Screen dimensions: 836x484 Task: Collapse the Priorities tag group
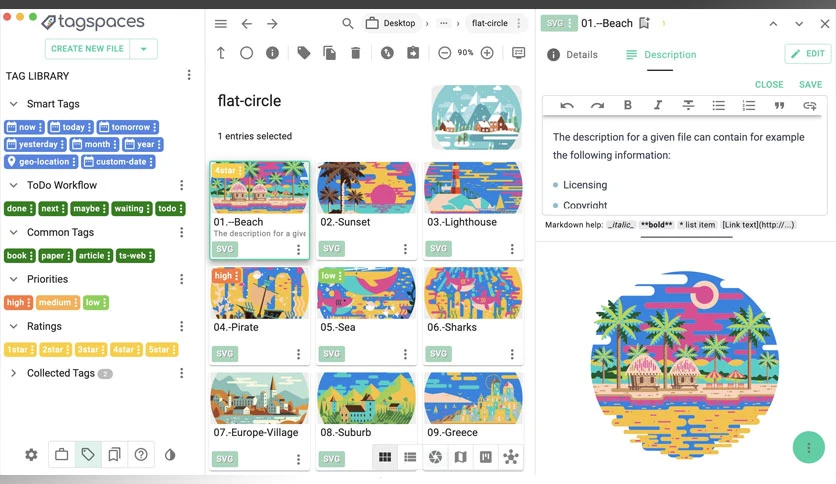click(14, 279)
